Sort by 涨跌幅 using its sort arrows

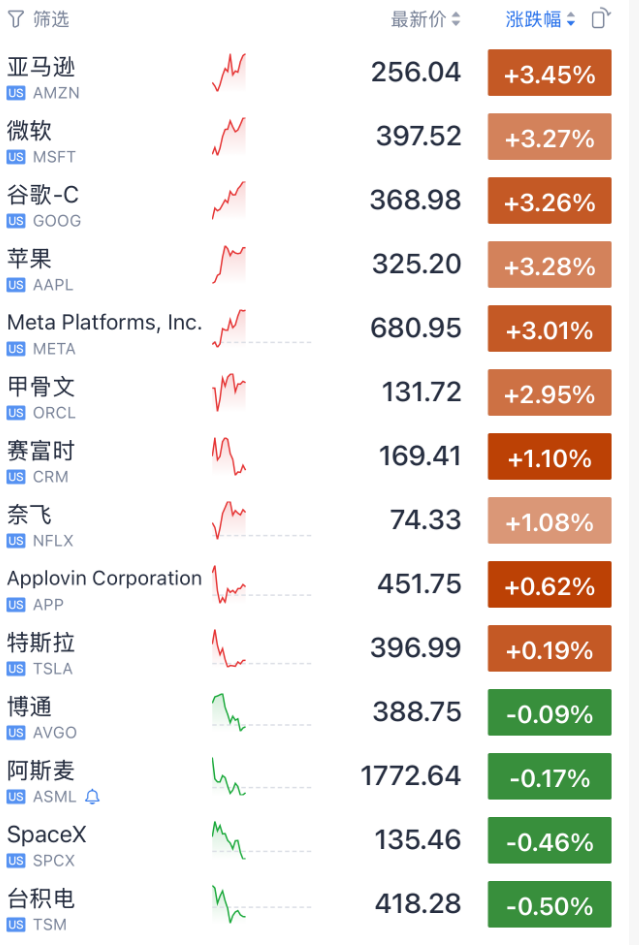tap(570, 19)
